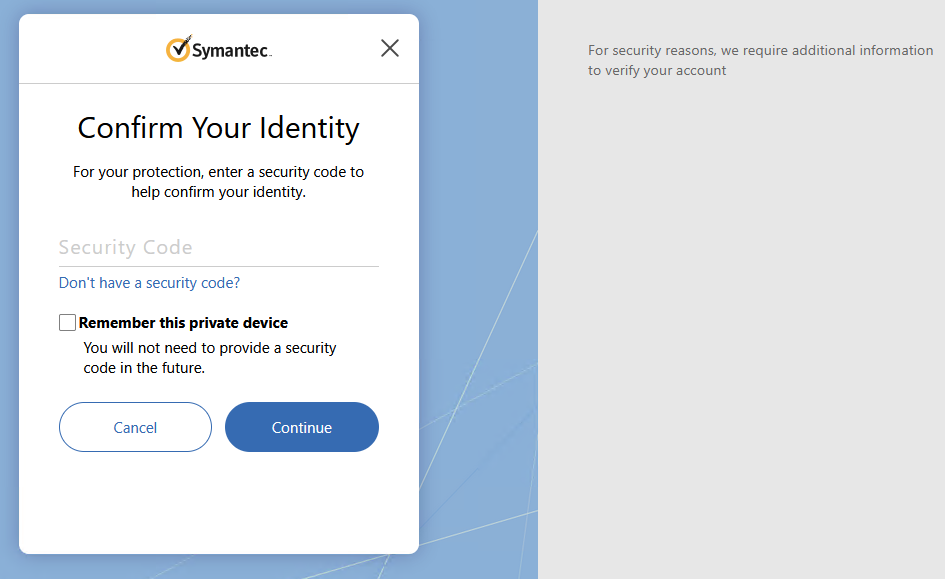The height and width of the screenshot is (579, 945).
Task: Close the Confirm Your Identity dialog
Action: tap(390, 48)
